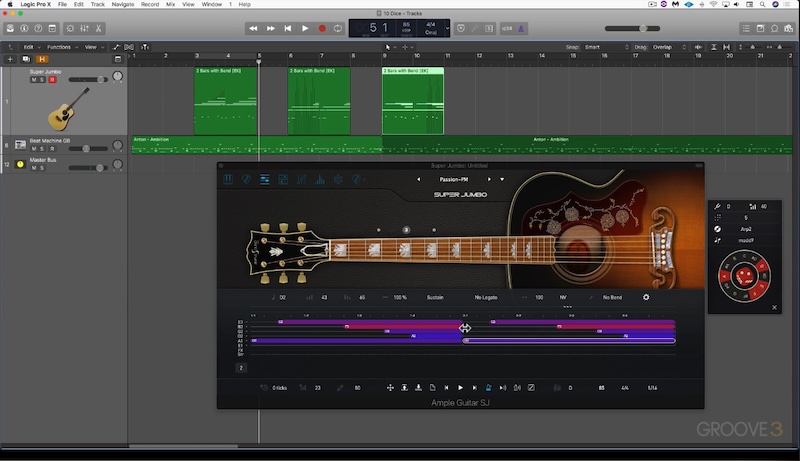Toggle the orange Hide tracks H button
This screenshot has height=461, width=800.
pos(42,59)
